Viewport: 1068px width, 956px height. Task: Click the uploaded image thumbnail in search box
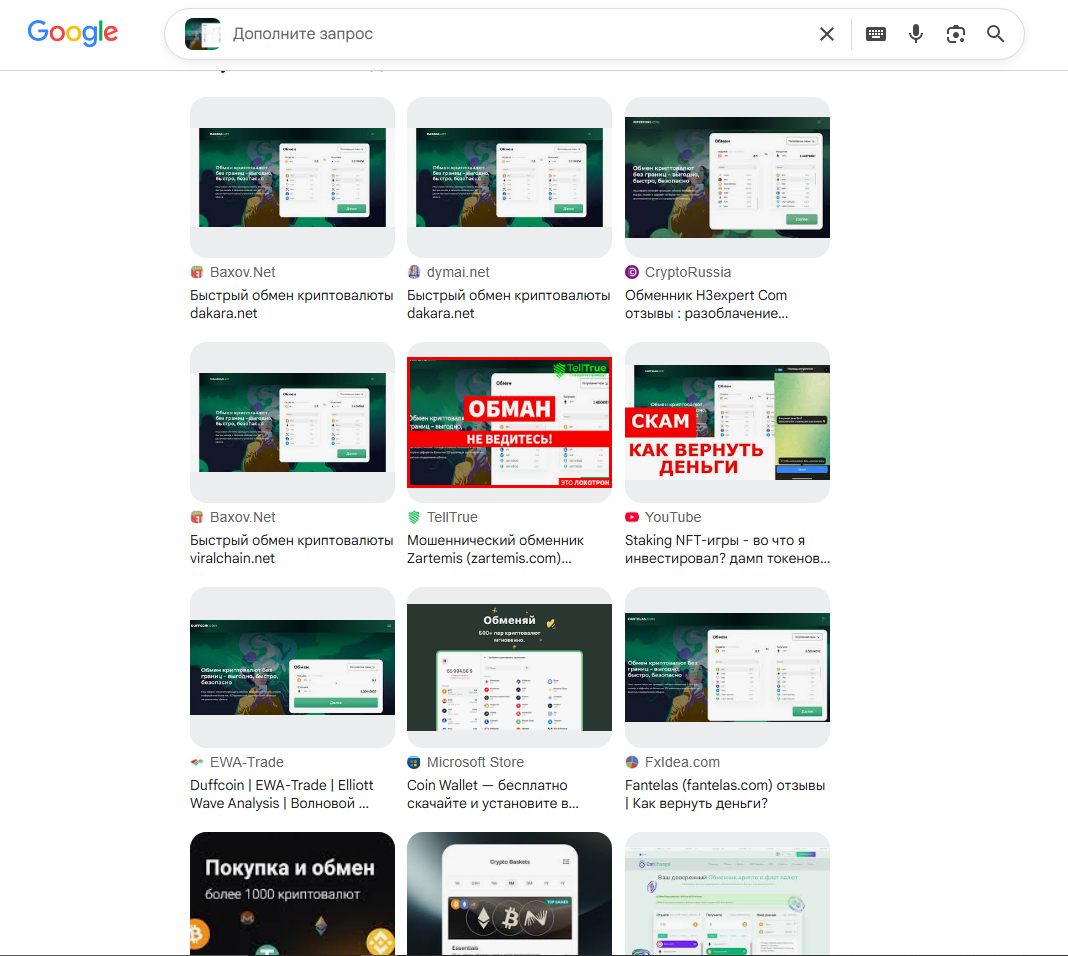pyautogui.click(x=203, y=34)
